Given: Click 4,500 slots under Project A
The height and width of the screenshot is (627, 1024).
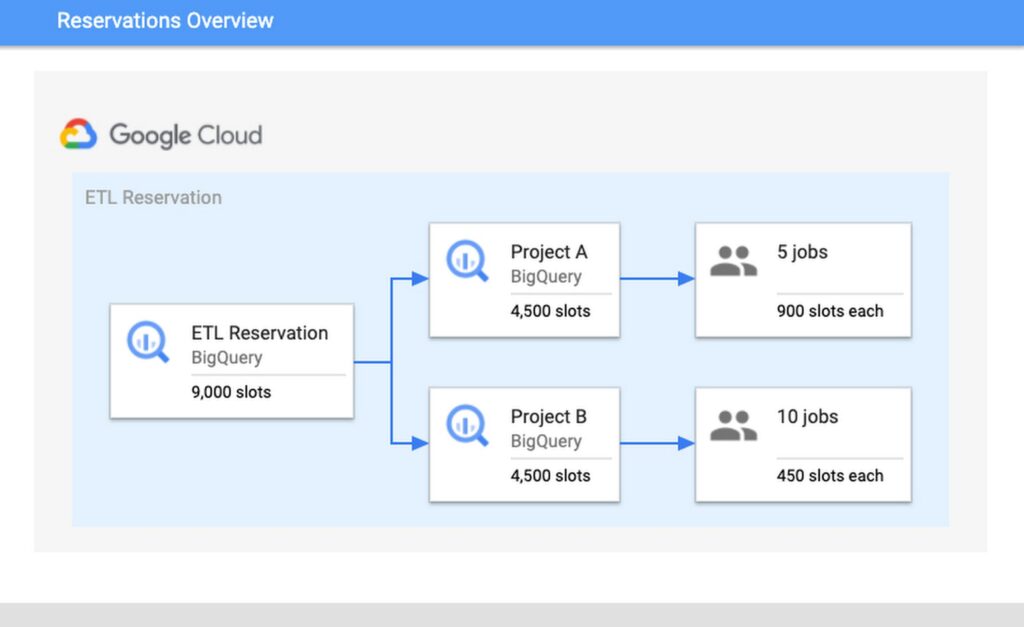Looking at the screenshot, I should click(551, 311).
